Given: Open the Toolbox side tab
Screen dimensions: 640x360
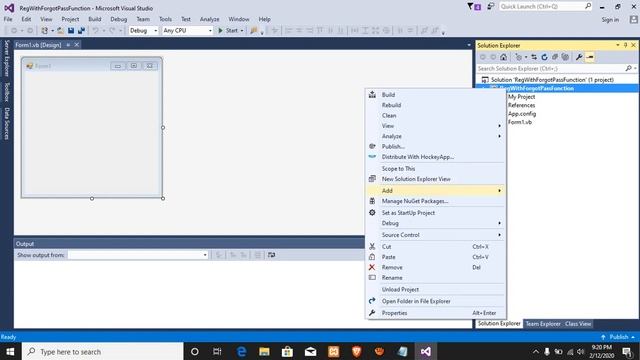Looking at the screenshot, I should click(7, 92).
